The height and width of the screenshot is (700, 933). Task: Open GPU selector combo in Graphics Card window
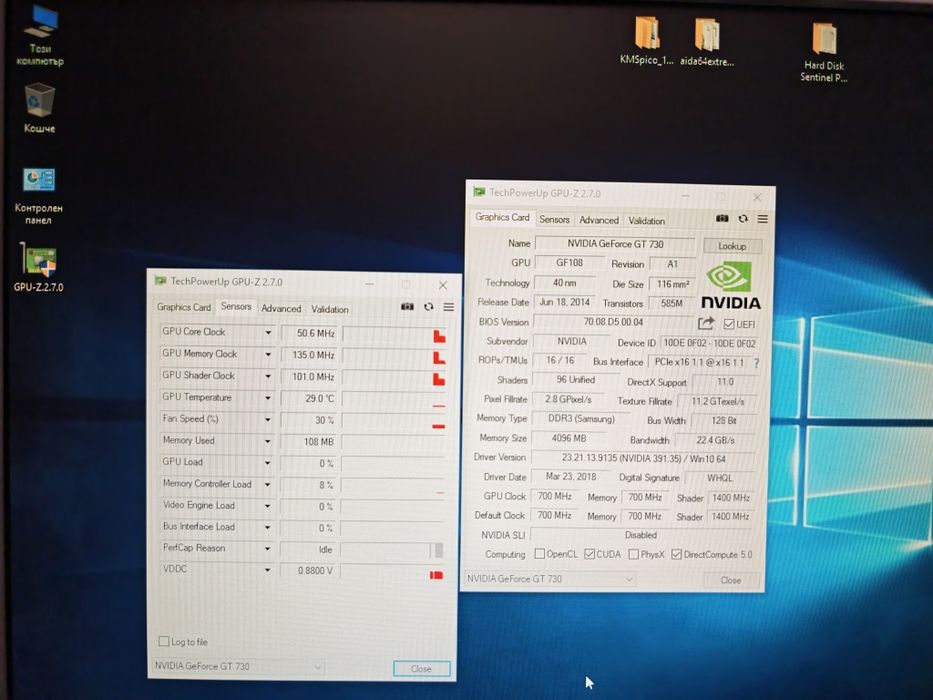point(550,579)
